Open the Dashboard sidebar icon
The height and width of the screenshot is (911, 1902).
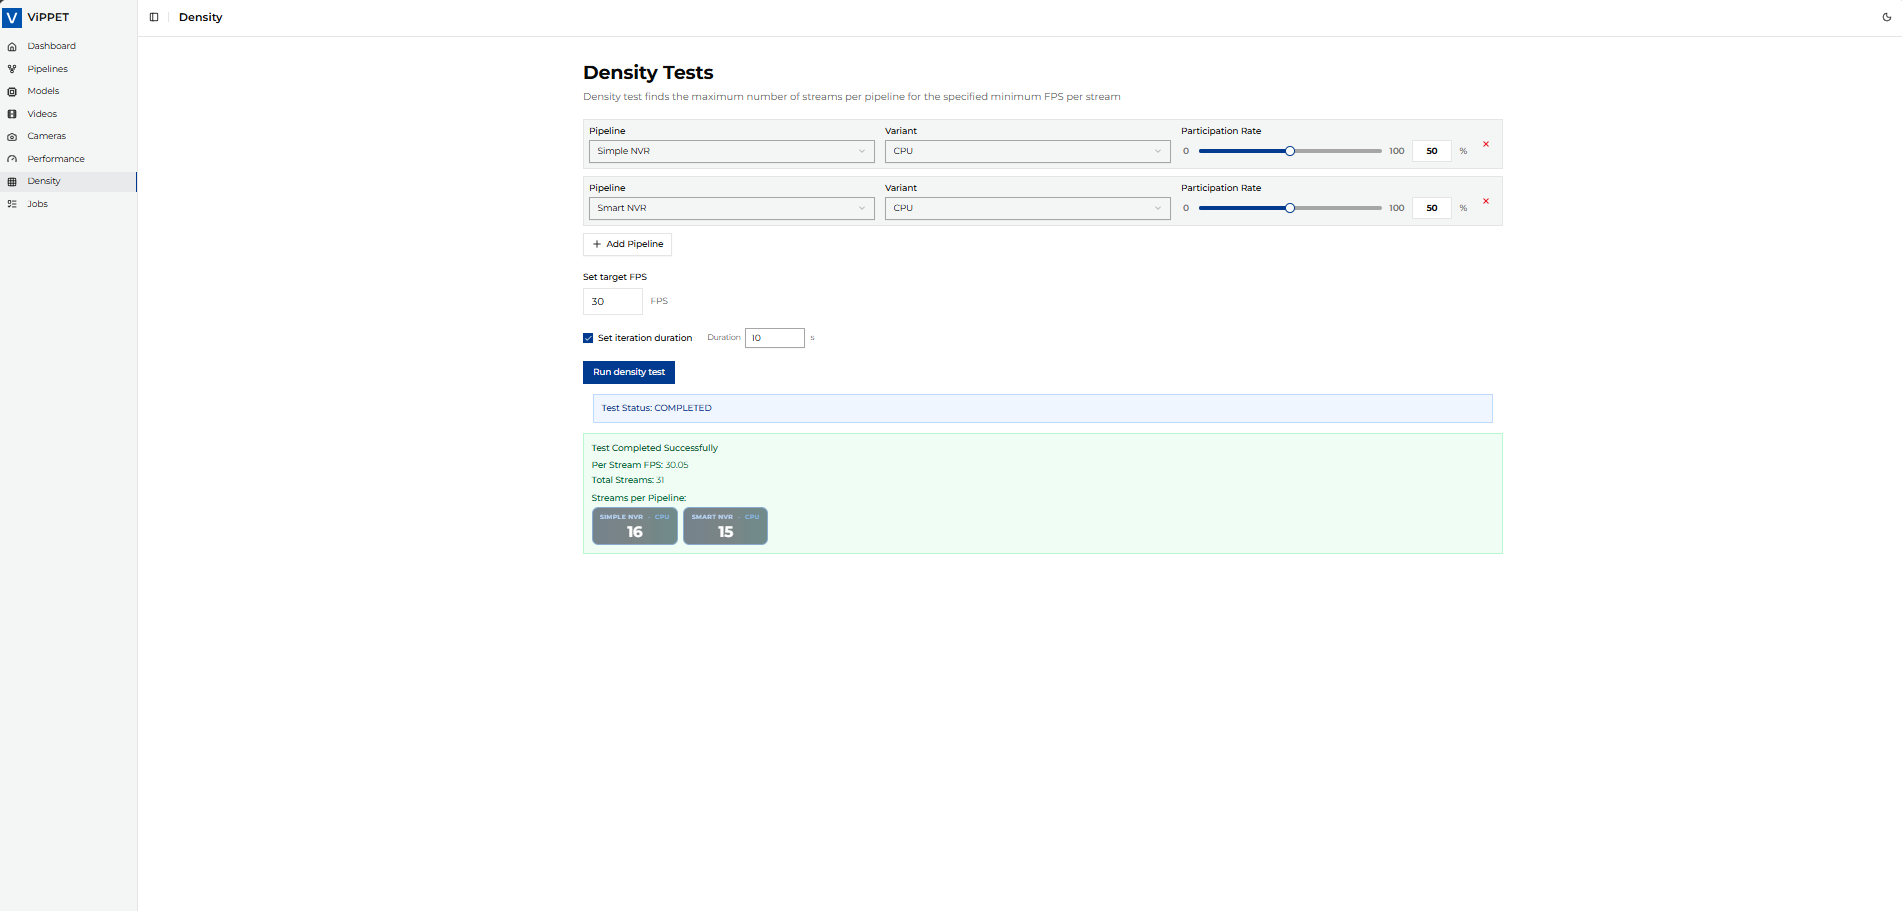point(11,46)
